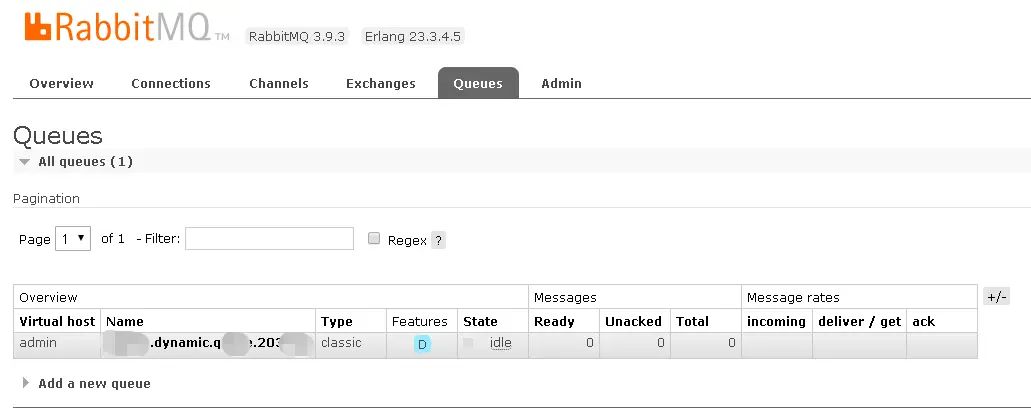Enable the Regex filter checkbox
1031x408 pixels.
374,238
